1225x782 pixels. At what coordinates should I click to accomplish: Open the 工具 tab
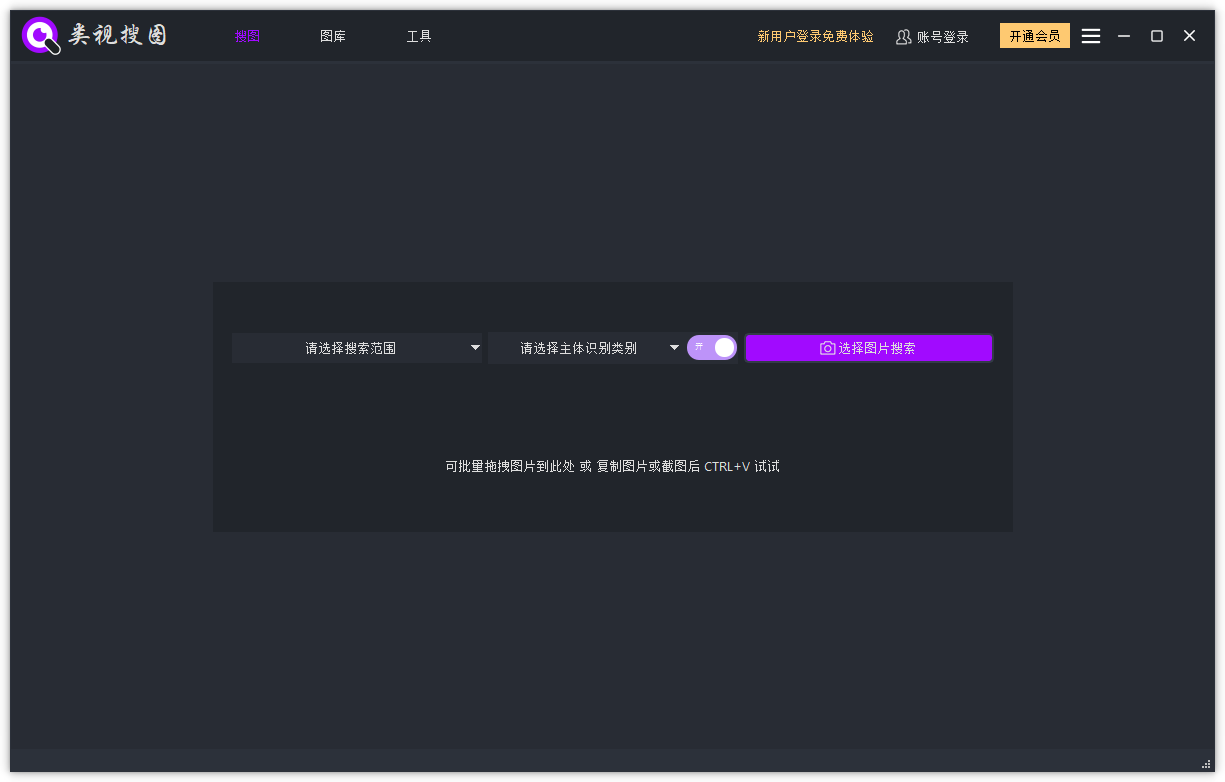click(x=419, y=36)
